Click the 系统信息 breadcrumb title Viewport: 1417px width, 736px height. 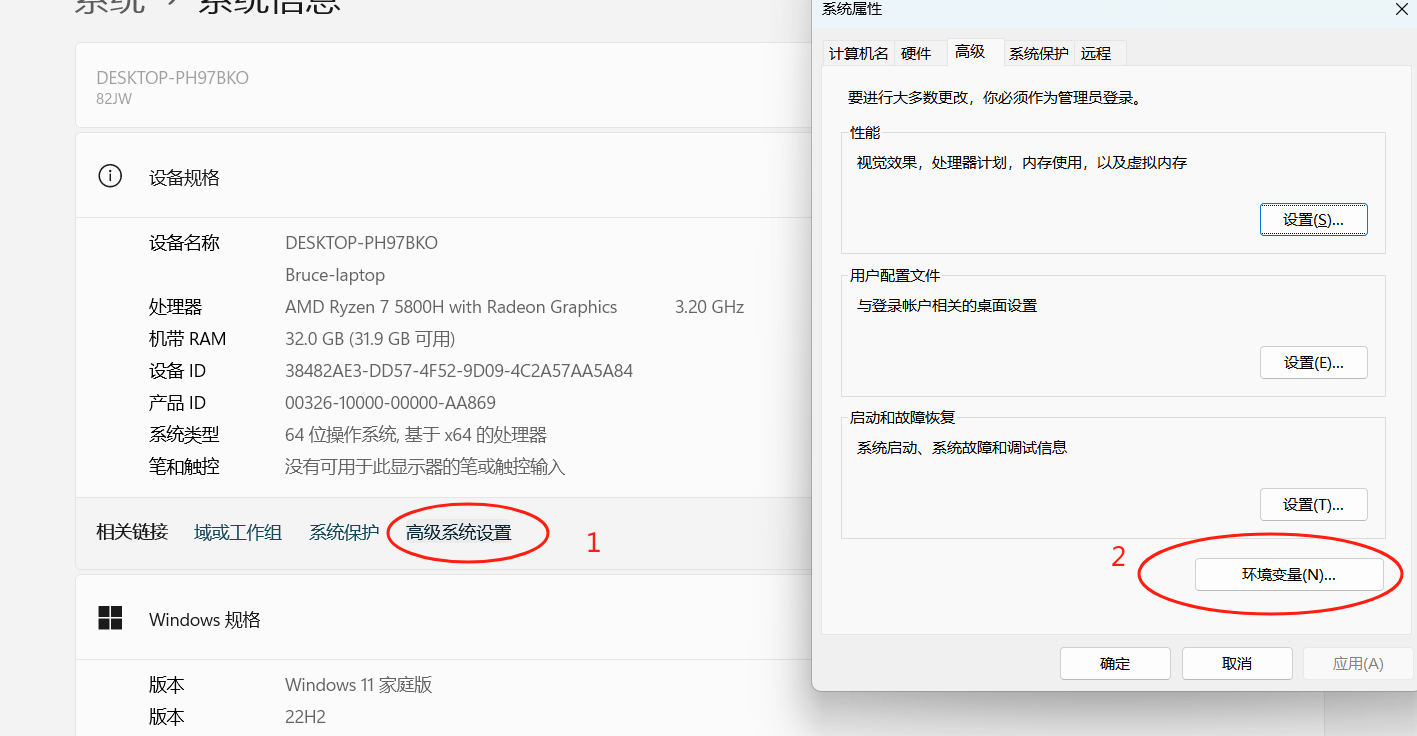pos(270,6)
